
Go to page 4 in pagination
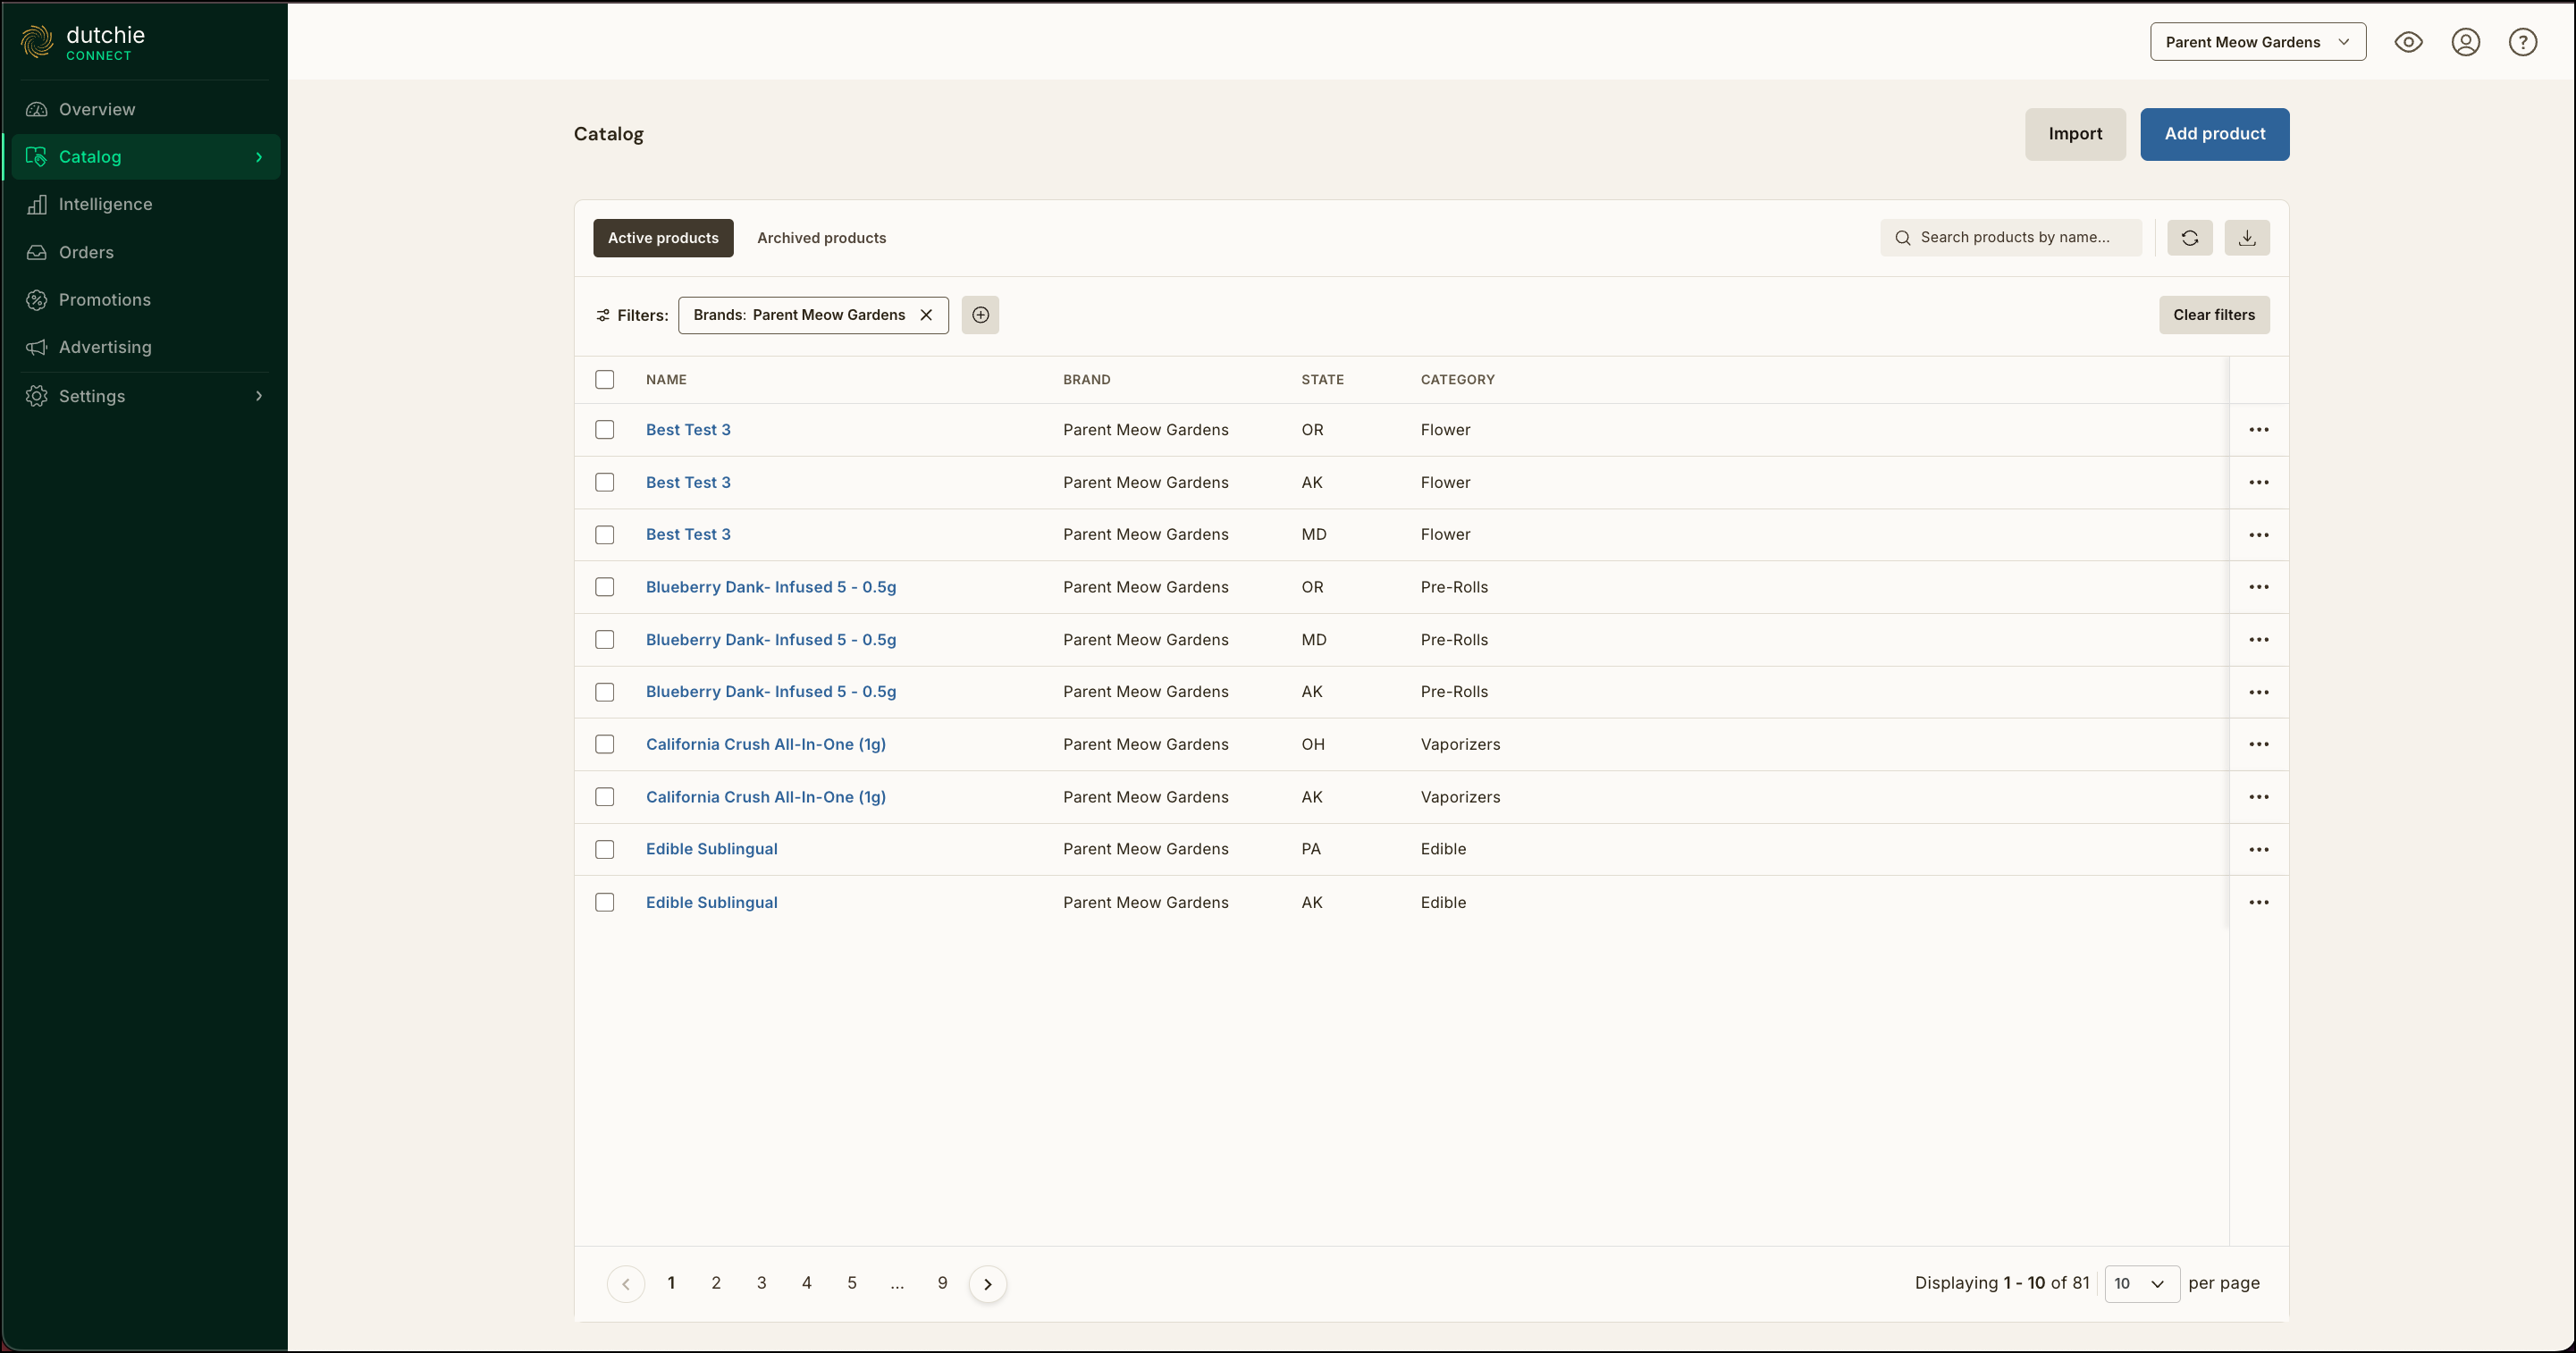pyautogui.click(x=807, y=1283)
